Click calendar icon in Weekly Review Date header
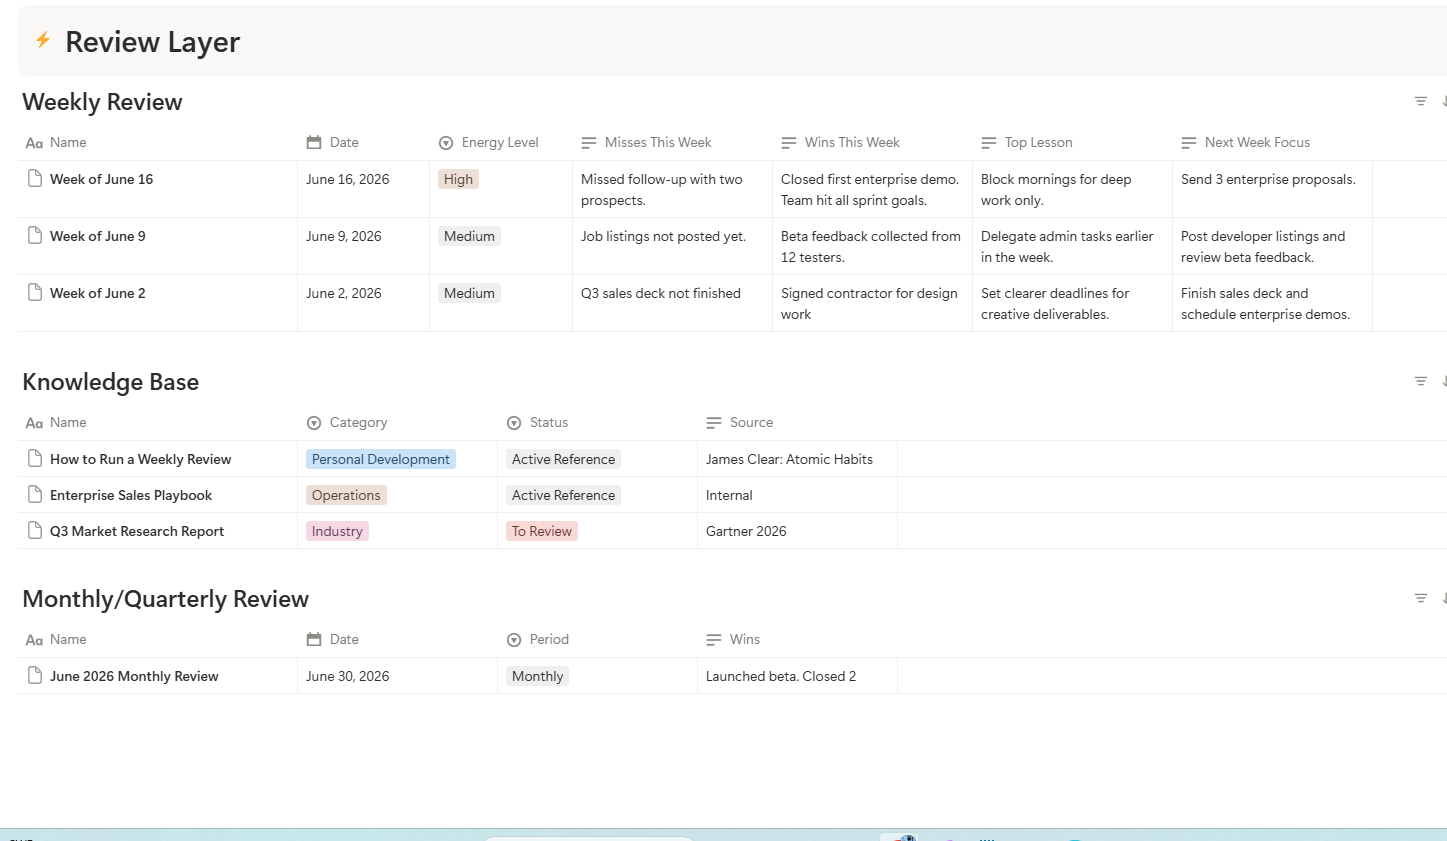The image size is (1447, 841). click(314, 142)
